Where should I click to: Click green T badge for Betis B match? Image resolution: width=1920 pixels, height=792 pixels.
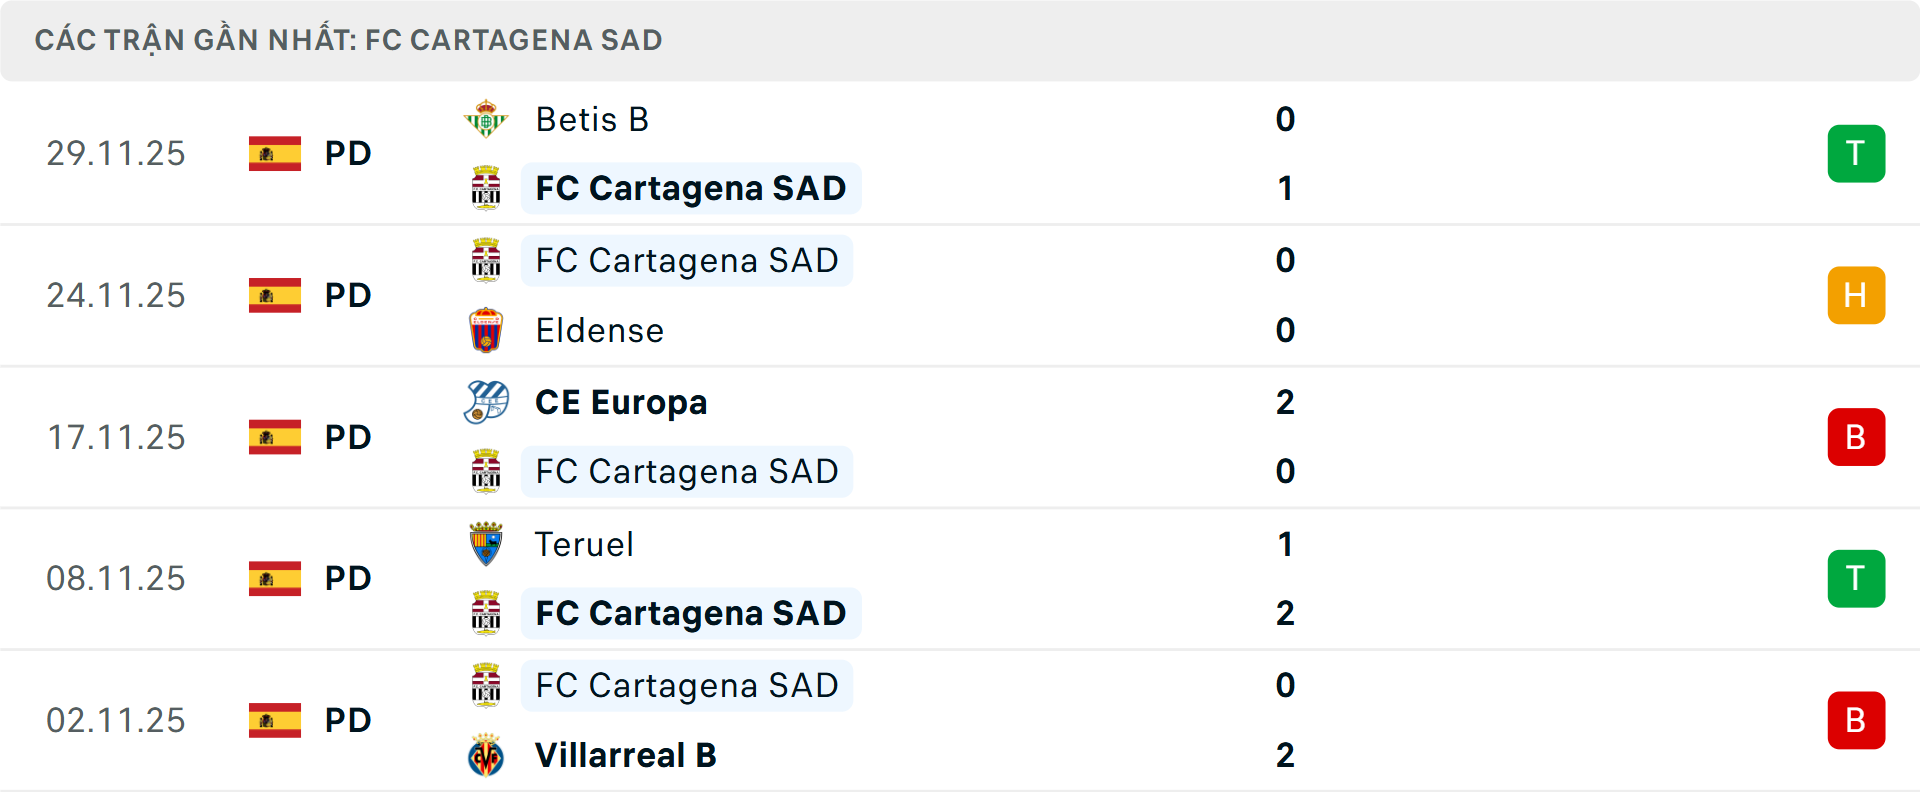tap(1856, 154)
